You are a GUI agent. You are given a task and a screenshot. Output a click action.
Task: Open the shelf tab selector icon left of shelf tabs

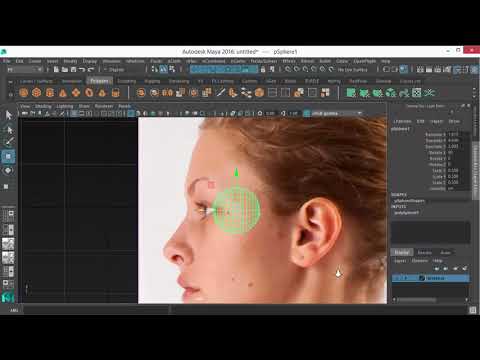tap(11, 81)
